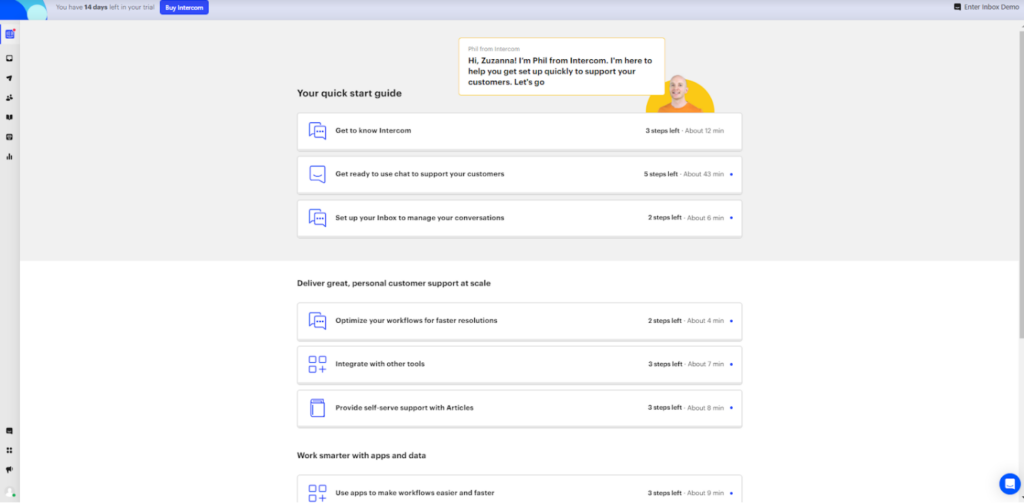Screen dimensions: 1024x503
Task: Click '3 steps left · About 7 min' text
Action: click(686, 365)
